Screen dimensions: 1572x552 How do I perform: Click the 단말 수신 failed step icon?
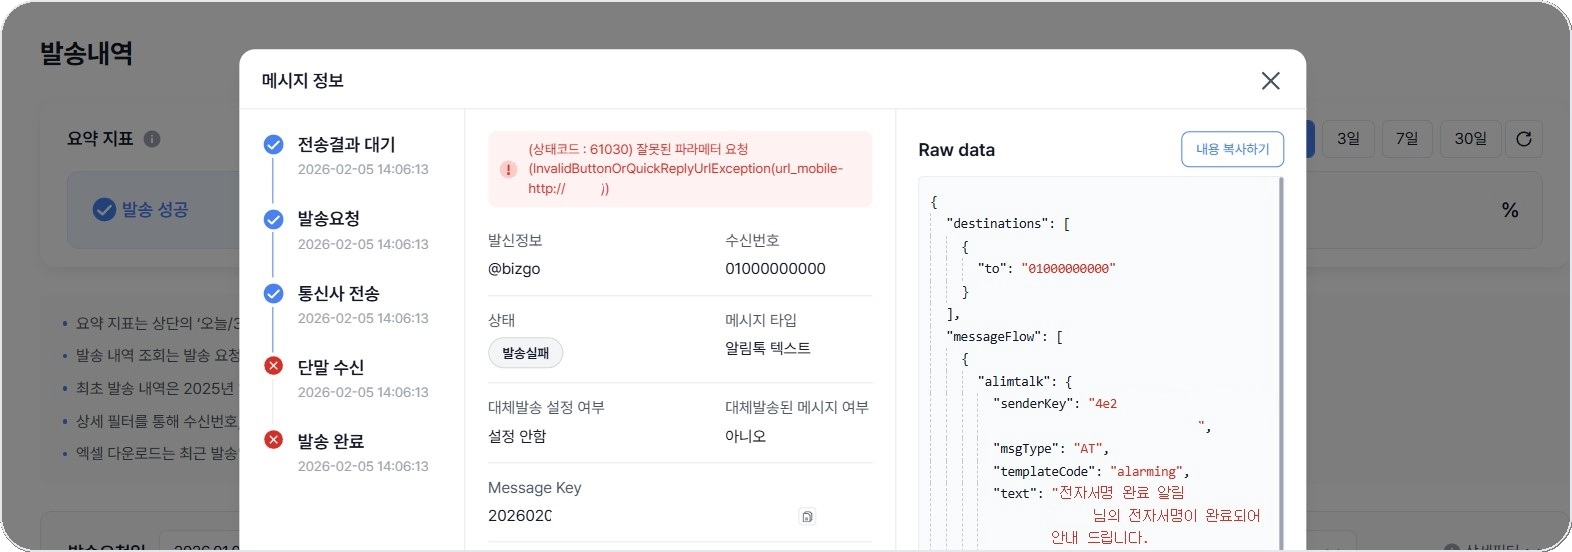tap(273, 366)
